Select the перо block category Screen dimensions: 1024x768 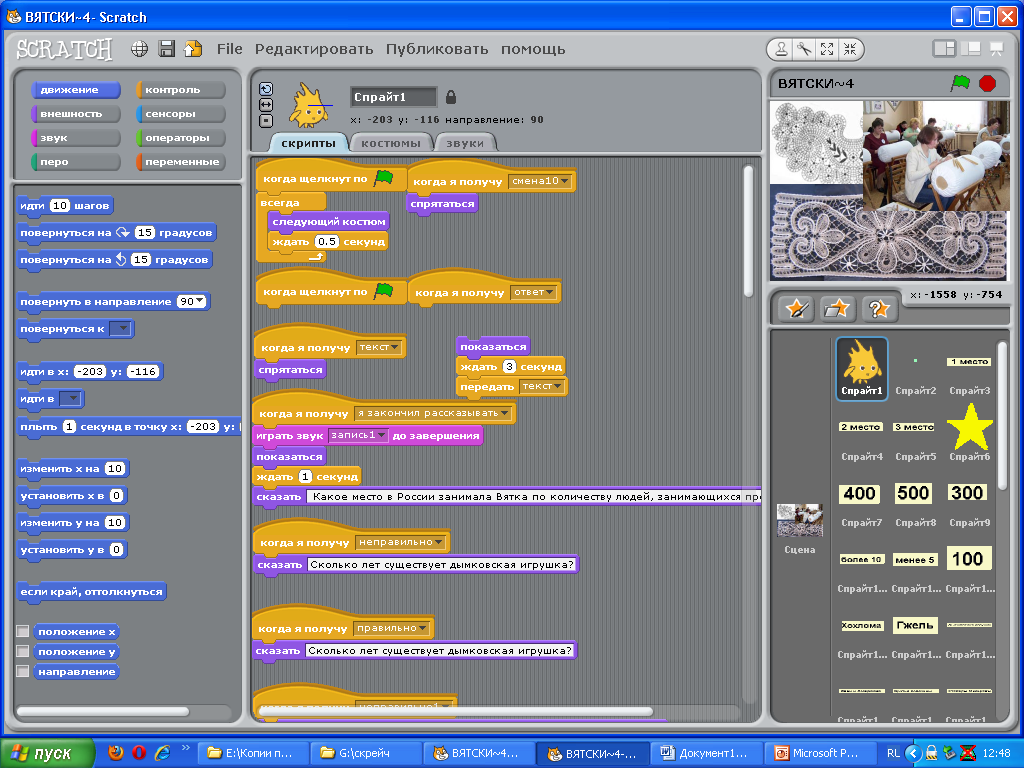pyautogui.click(x=76, y=162)
